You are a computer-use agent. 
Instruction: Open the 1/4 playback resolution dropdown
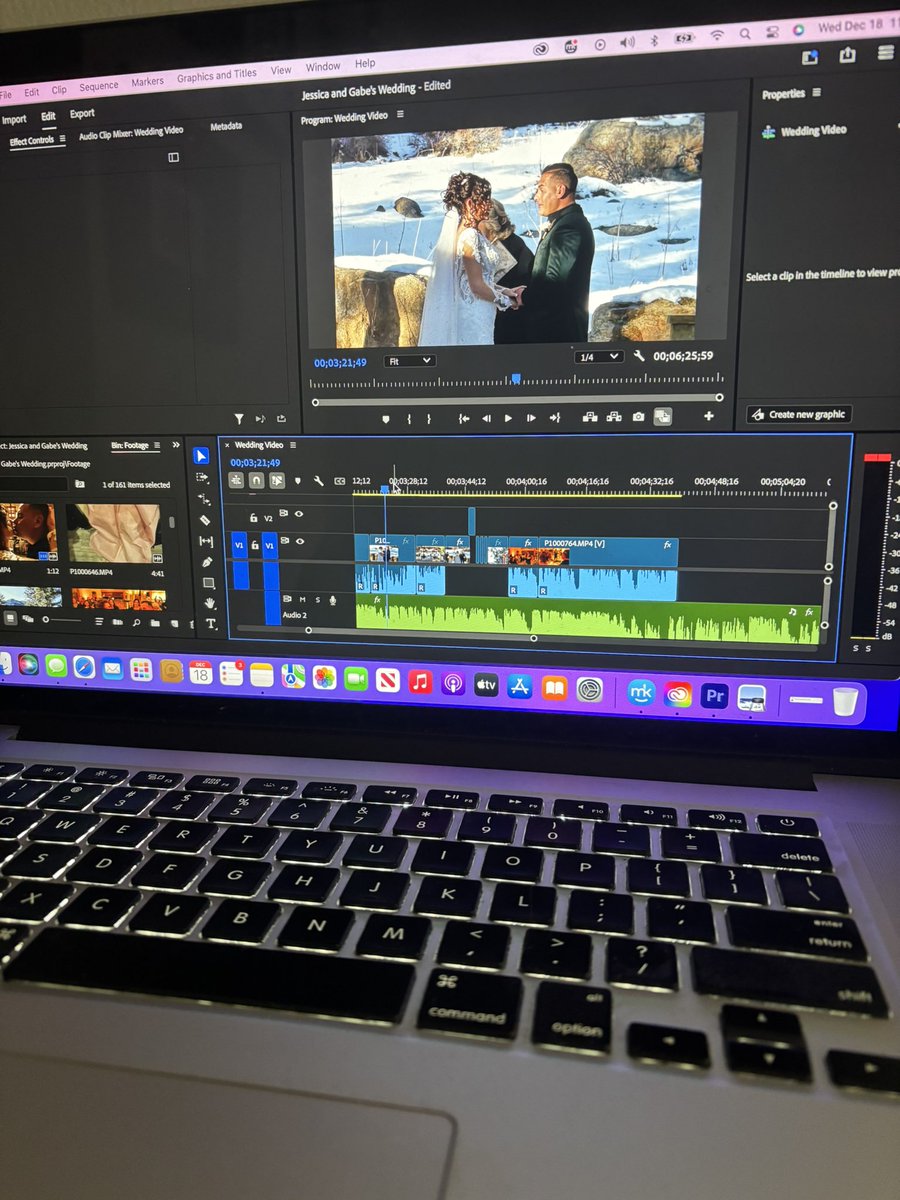pos(598,357)
